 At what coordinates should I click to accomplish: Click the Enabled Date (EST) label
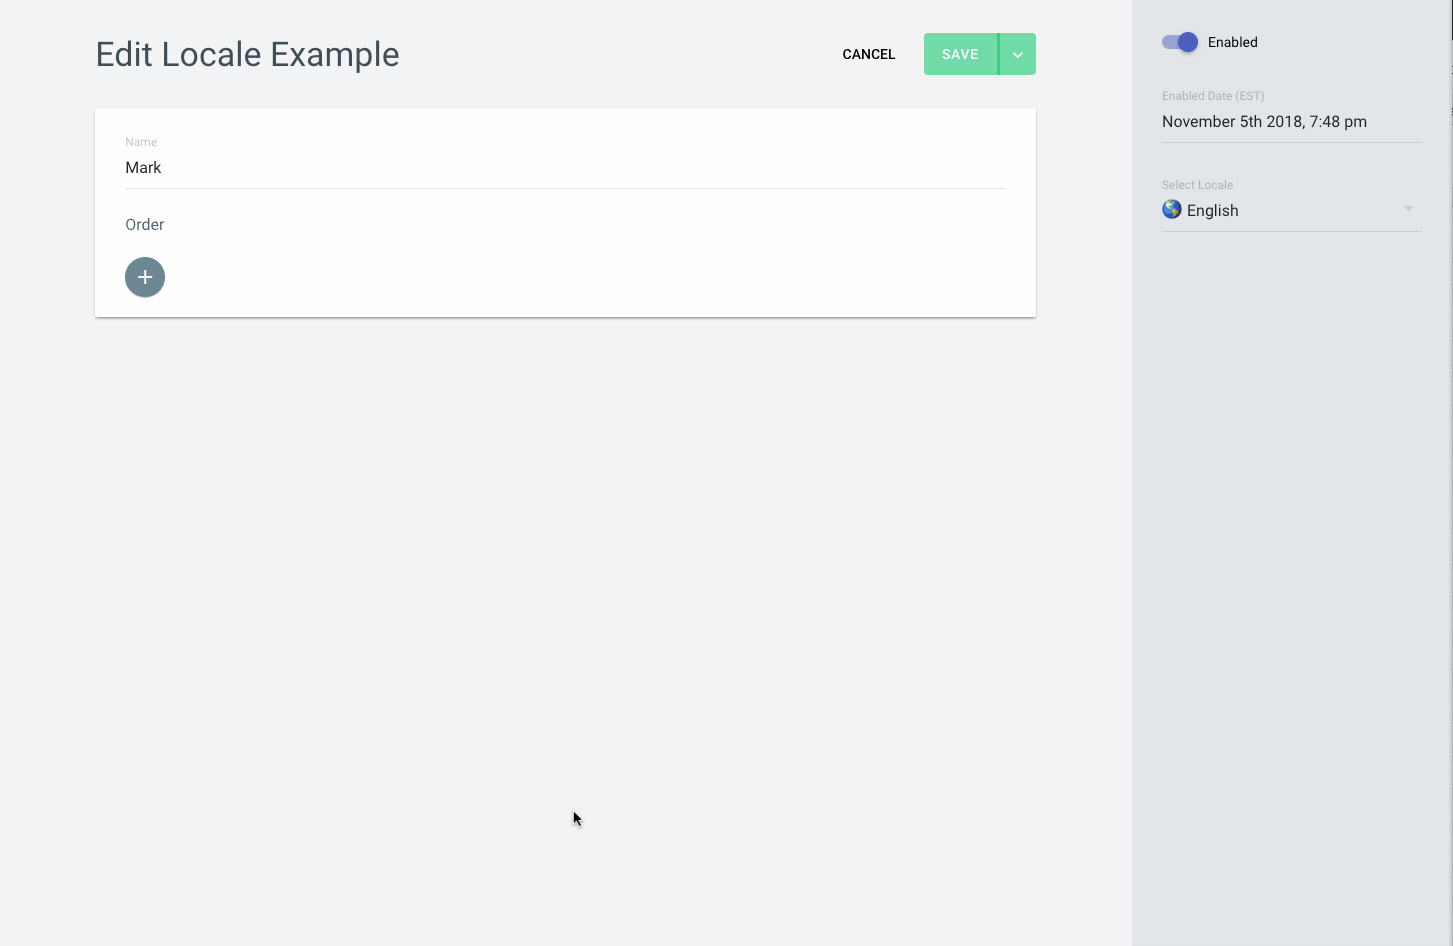1213,96
